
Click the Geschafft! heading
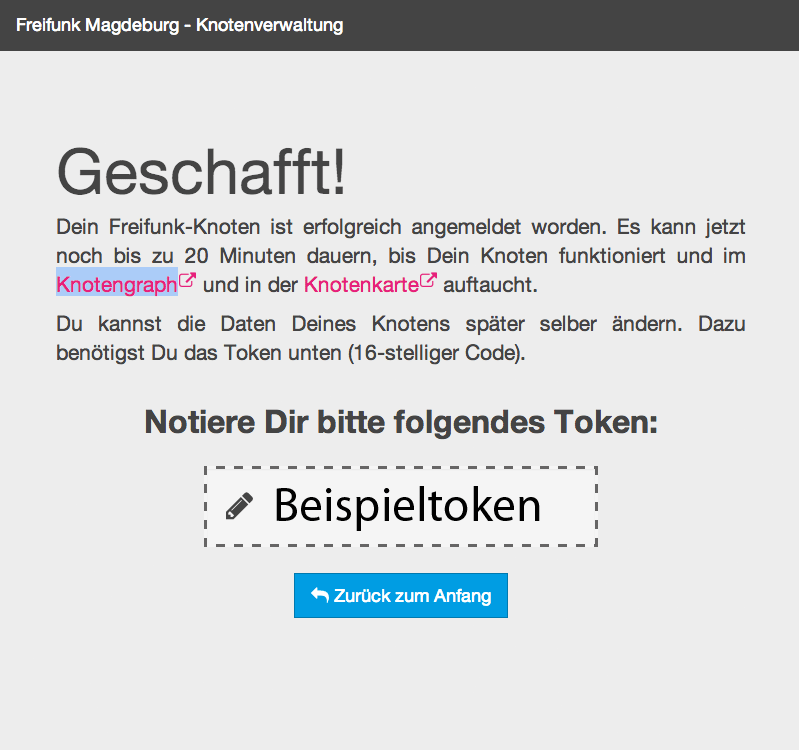tap(201, 172)
